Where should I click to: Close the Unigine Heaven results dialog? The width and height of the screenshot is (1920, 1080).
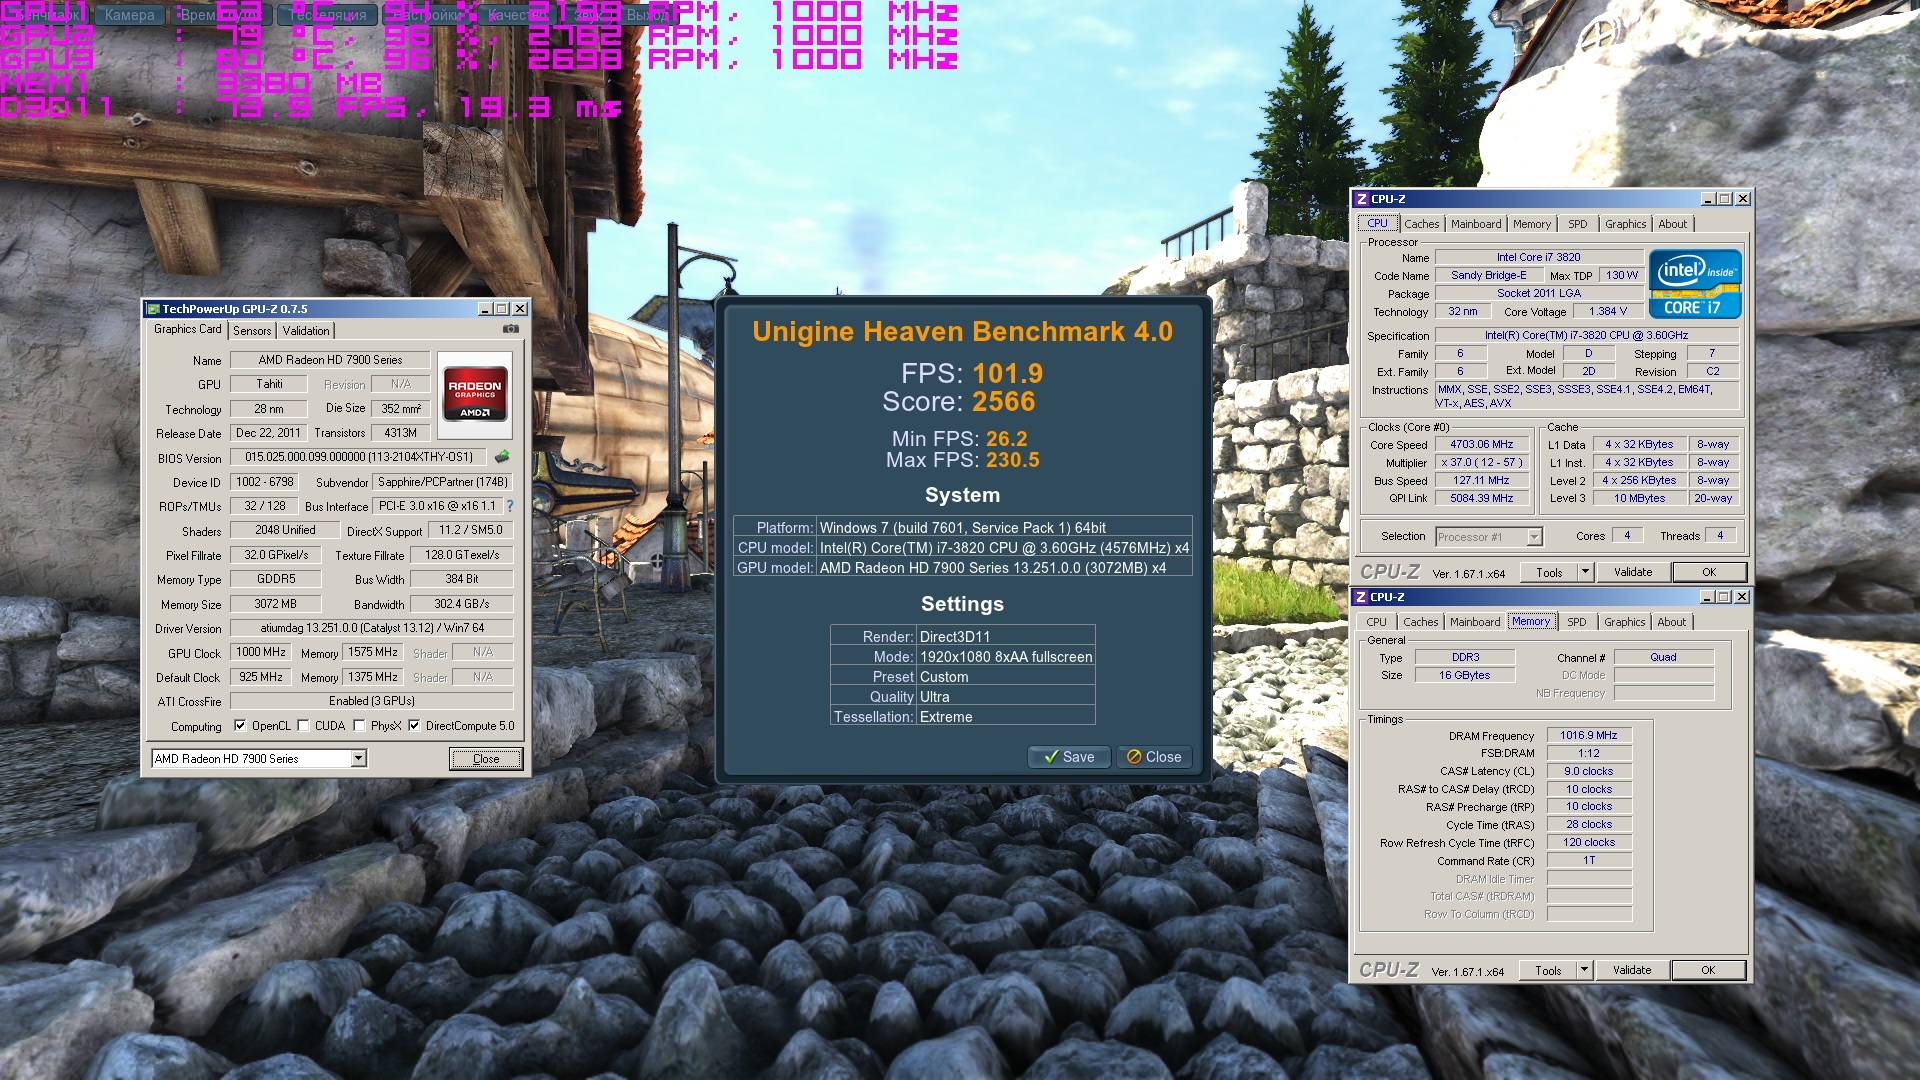[x=1154, y=757]
